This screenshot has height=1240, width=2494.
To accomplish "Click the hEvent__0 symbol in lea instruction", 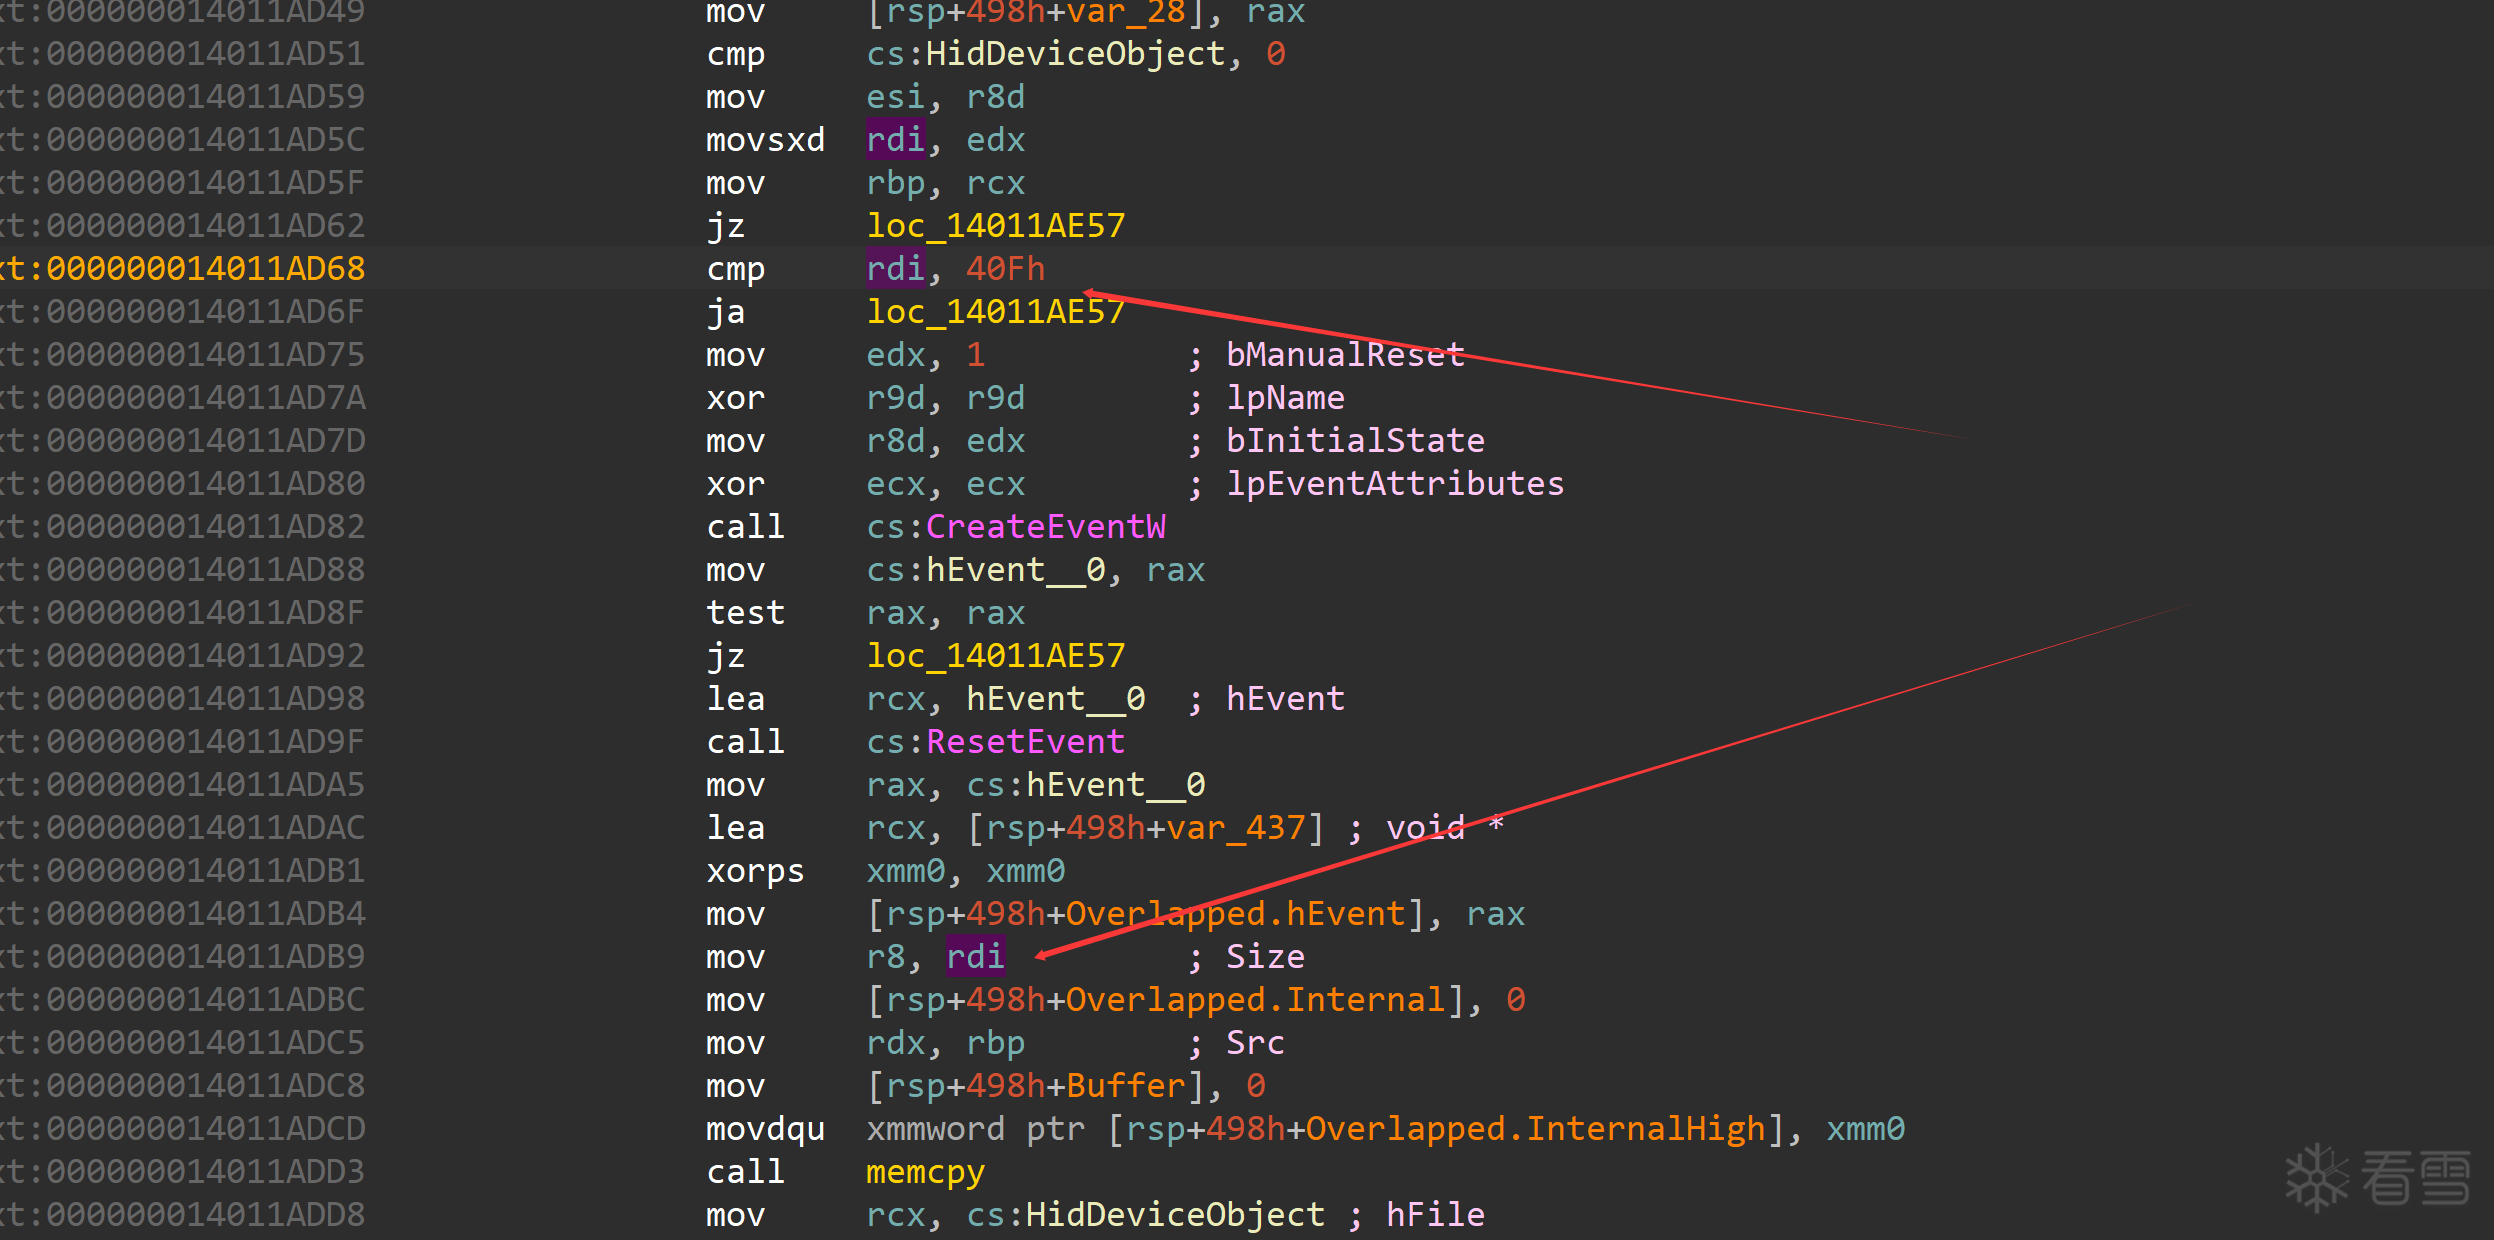I will pos(1055,699).
